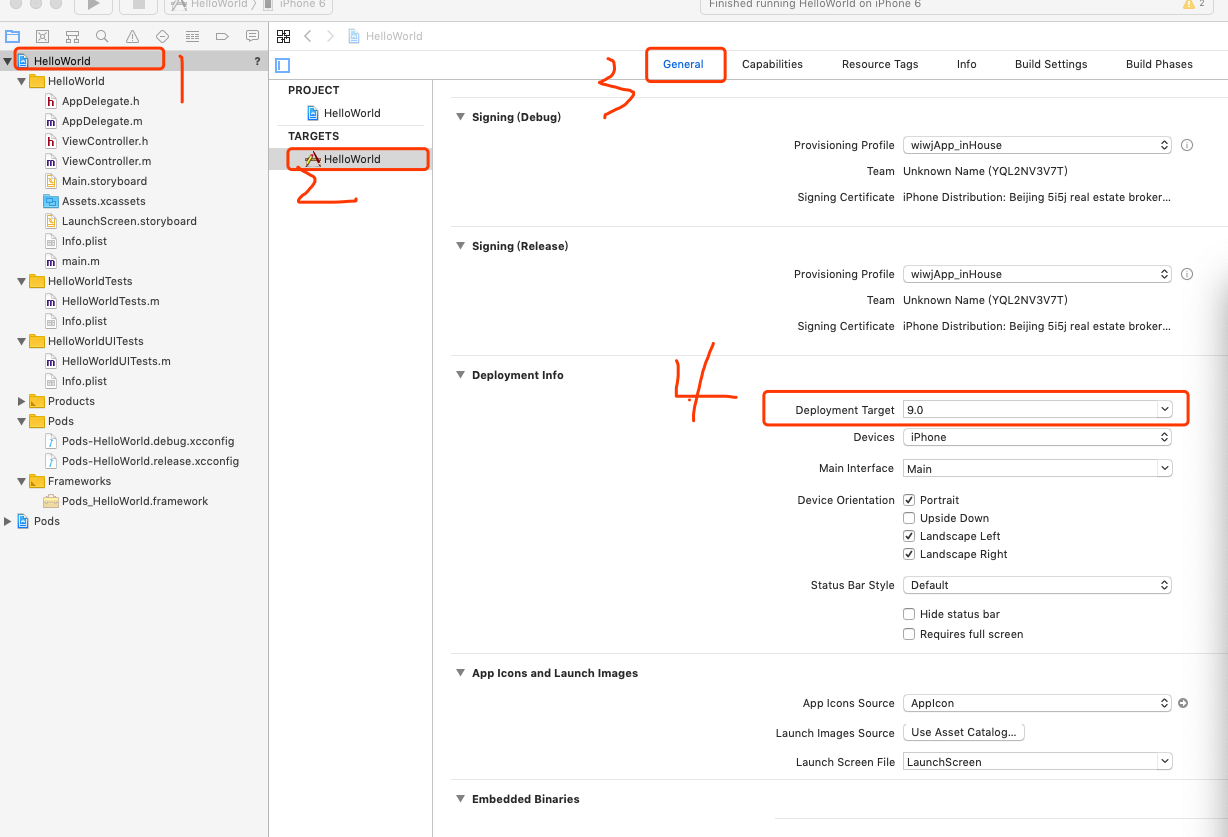Image resolution: width=1228 pixels, height=837 pixels.
Task: Expand the Products folder
Action: pos(21,401)
